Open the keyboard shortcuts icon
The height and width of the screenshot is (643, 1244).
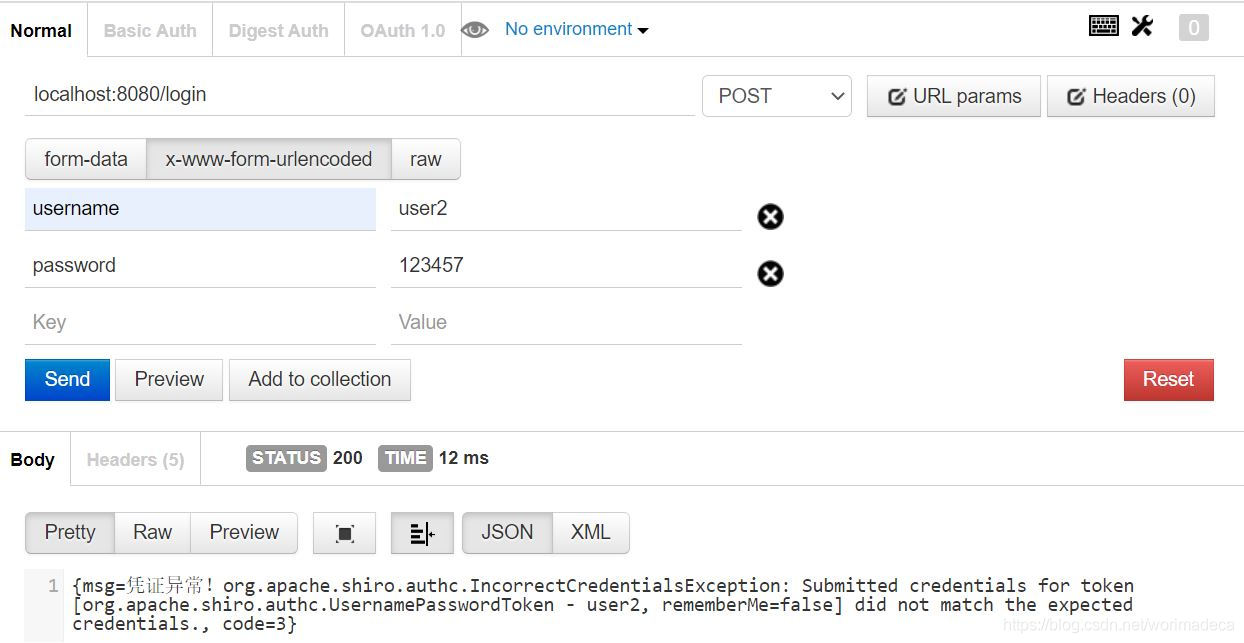click(1103, 26)
